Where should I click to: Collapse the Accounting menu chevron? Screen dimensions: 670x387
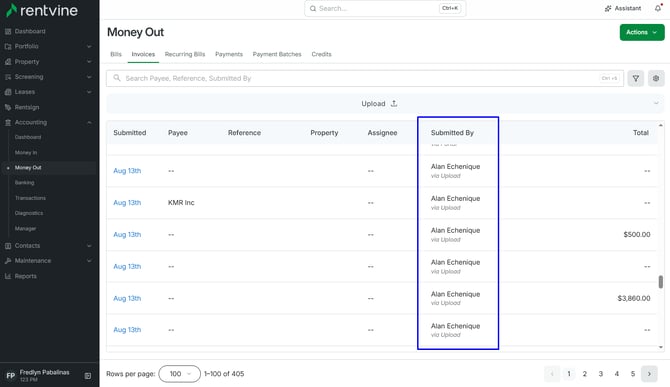coord(89,122)
